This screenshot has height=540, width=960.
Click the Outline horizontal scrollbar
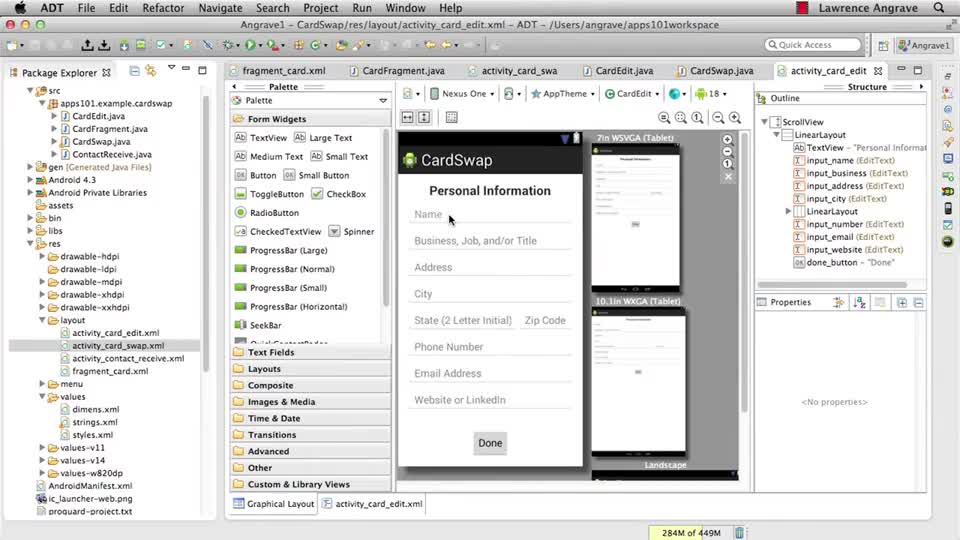coord(832,285)
